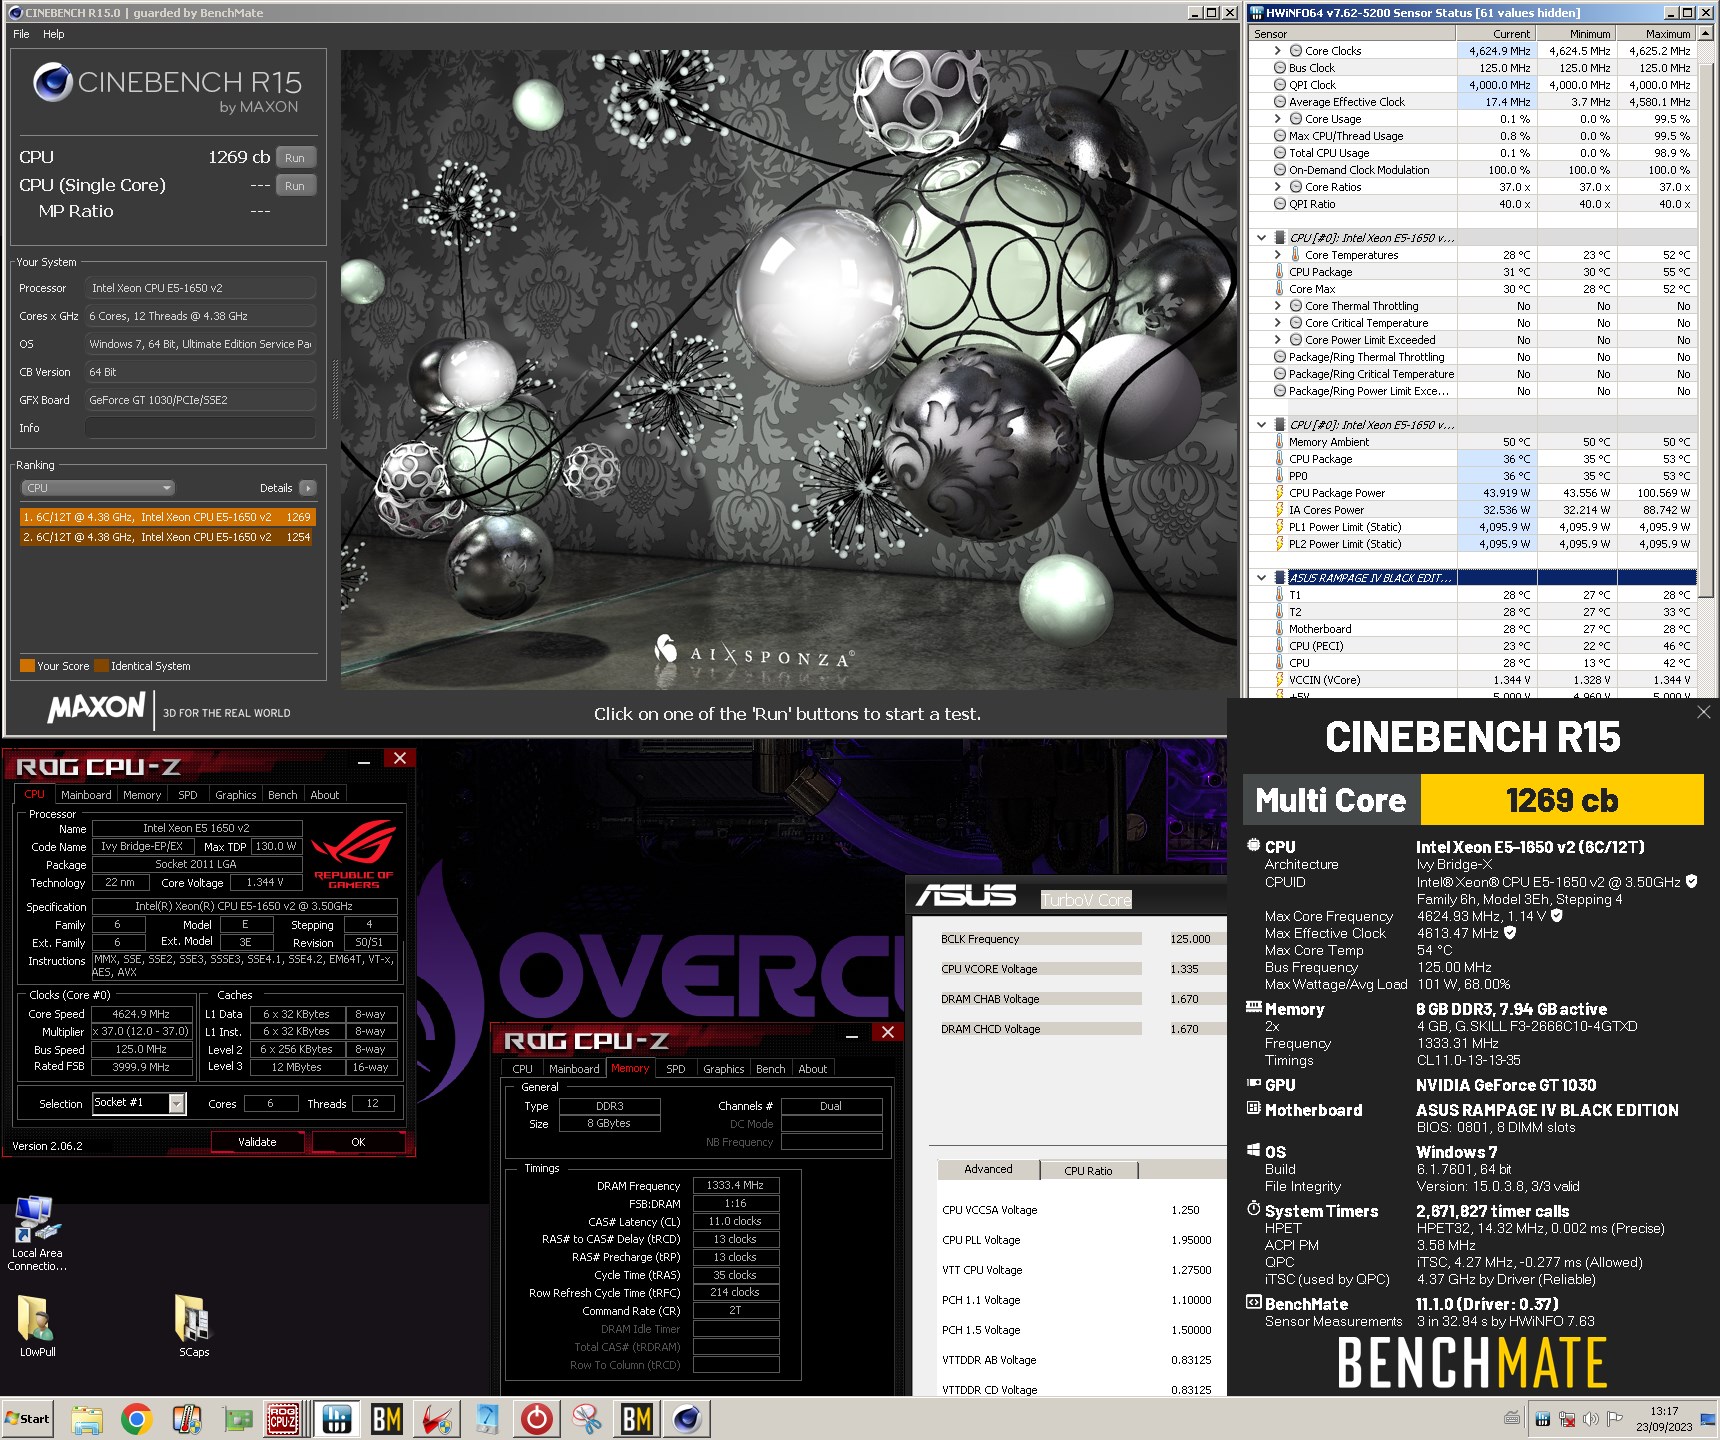Click the Current column header in HWiNFO
Screen dimensions: 1720x1440
(1496, 34)
